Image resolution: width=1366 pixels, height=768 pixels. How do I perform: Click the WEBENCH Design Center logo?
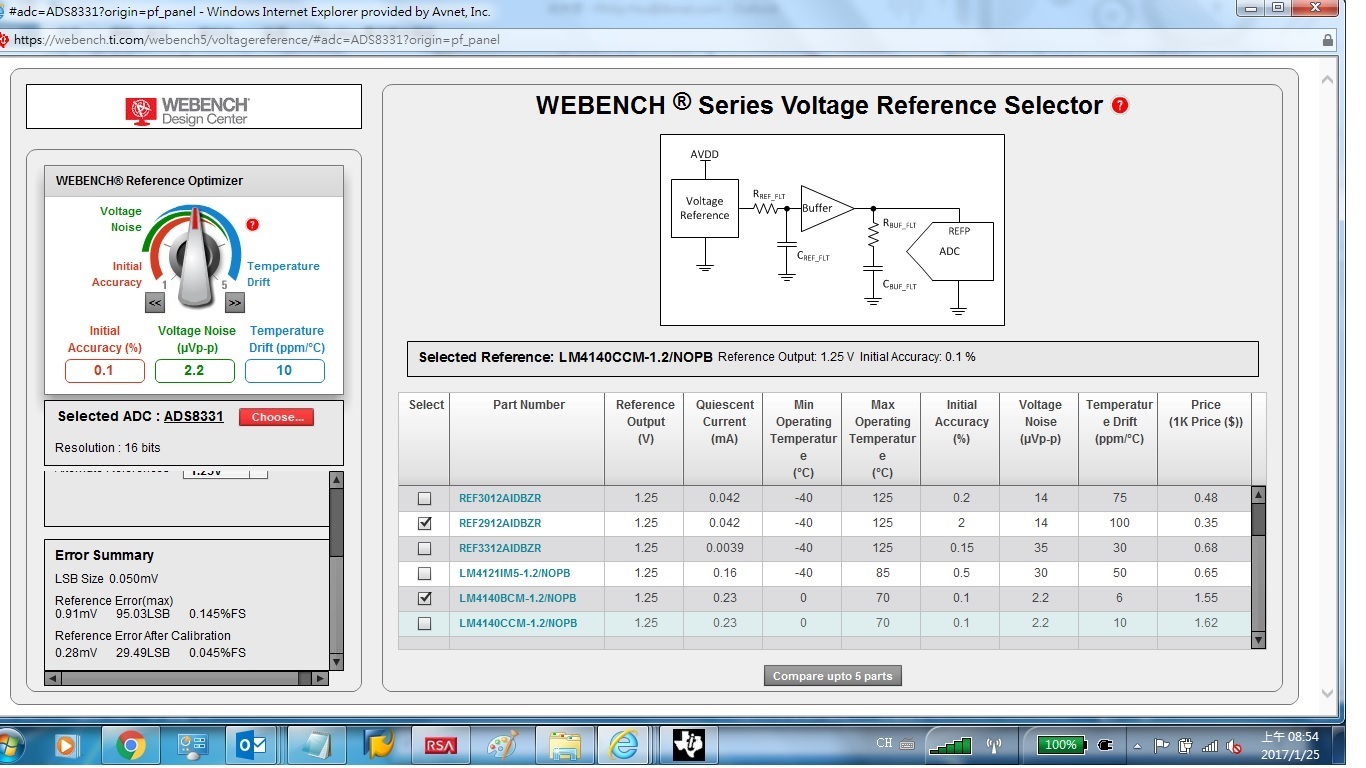[188, 109]
